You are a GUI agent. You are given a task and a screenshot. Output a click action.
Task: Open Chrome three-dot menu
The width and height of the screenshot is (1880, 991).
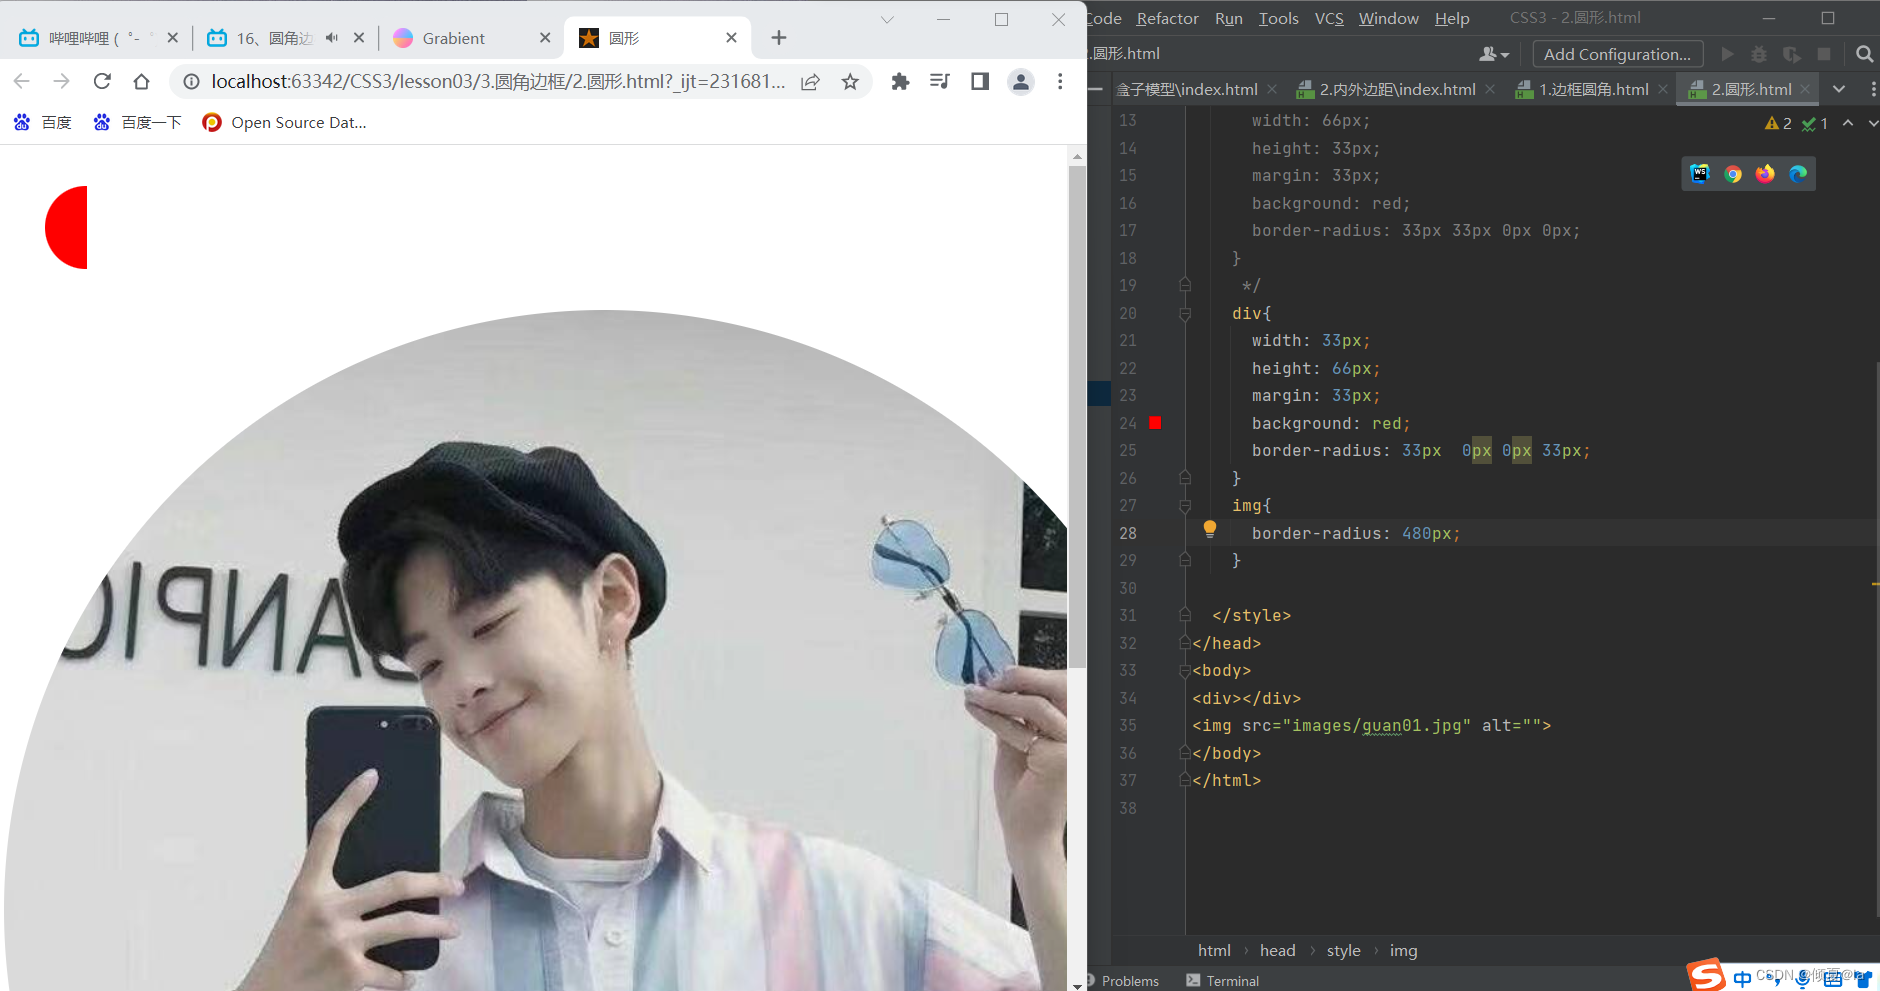pyautogui.click(x=1060, y=81)
